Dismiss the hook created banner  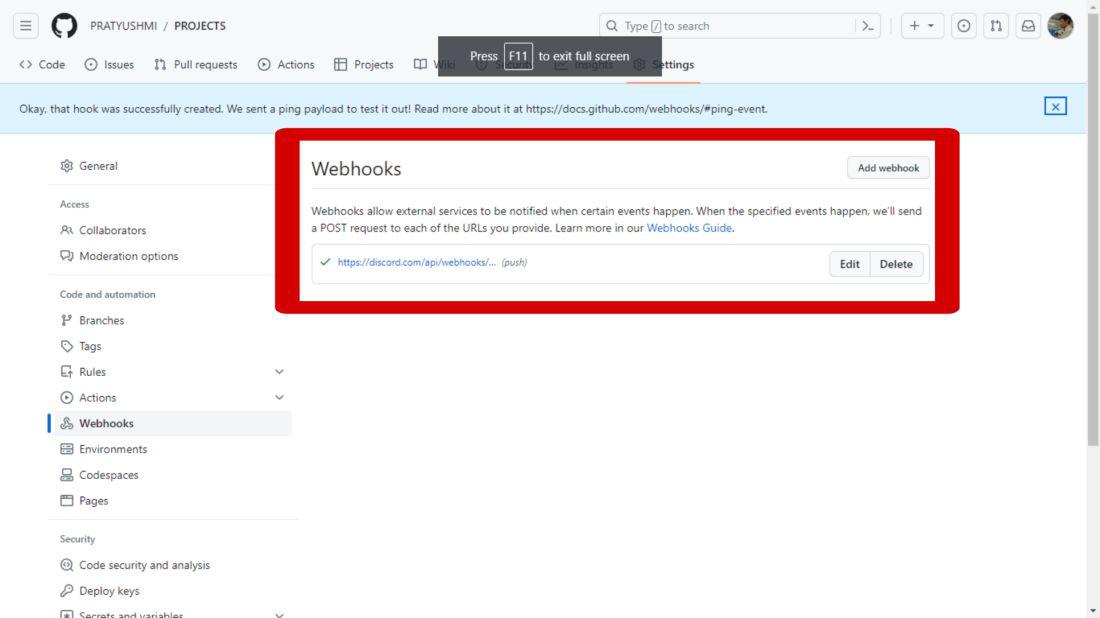[x=1055, y=107]
